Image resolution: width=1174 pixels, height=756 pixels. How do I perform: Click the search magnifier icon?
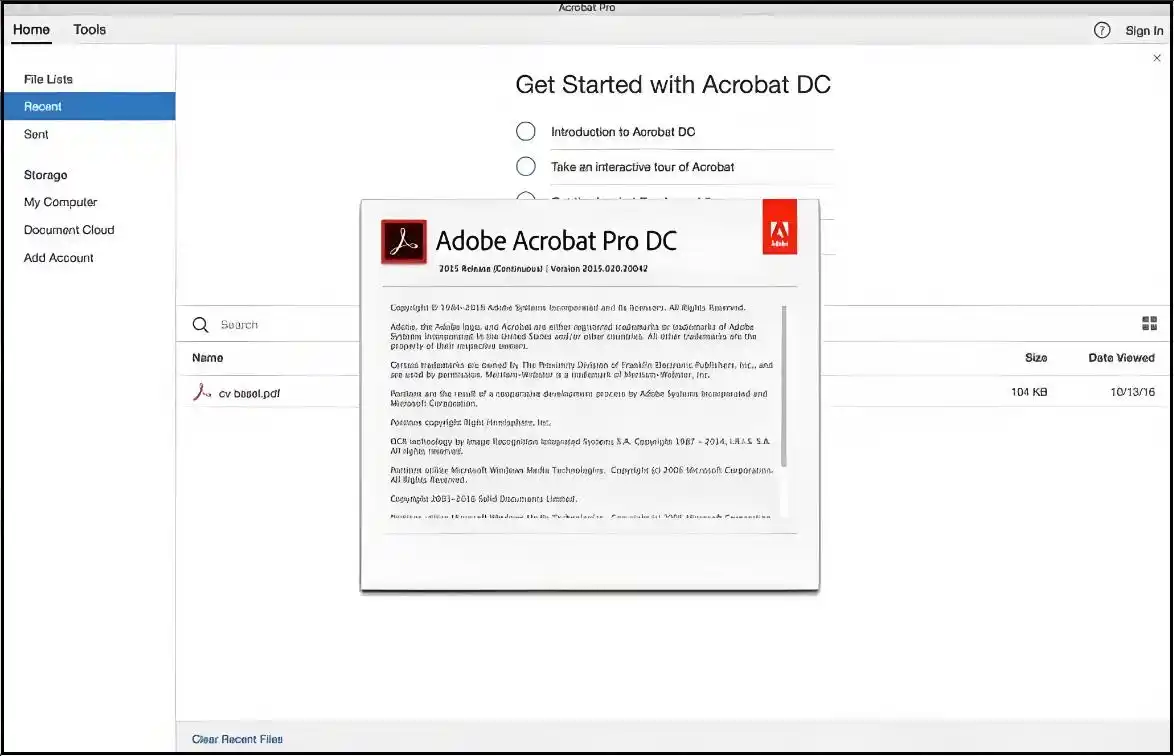200,325
